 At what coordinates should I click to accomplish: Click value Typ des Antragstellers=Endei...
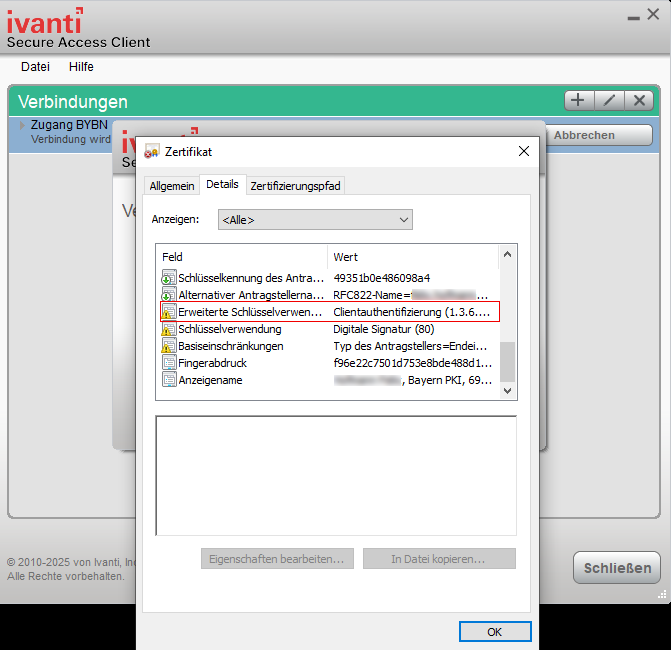coord(410,346)
